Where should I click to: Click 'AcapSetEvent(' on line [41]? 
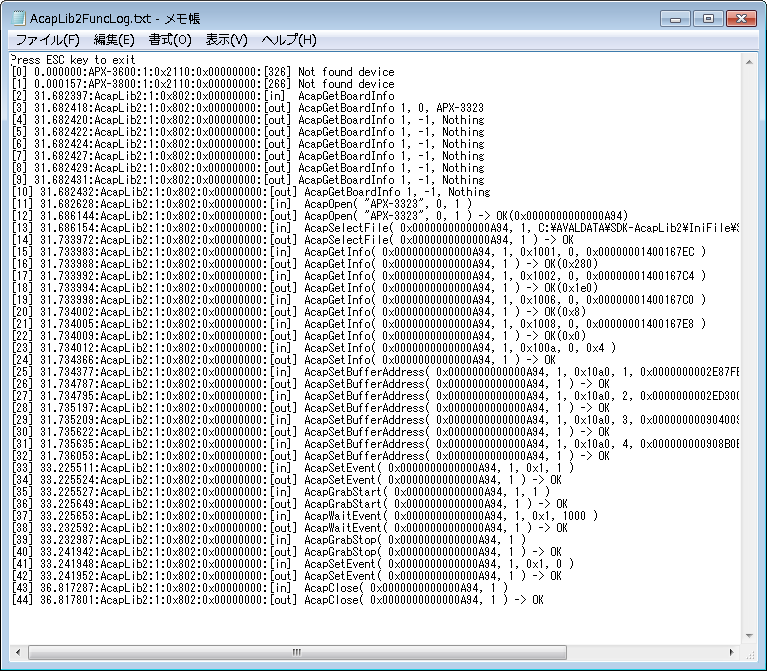click(343, 563)
